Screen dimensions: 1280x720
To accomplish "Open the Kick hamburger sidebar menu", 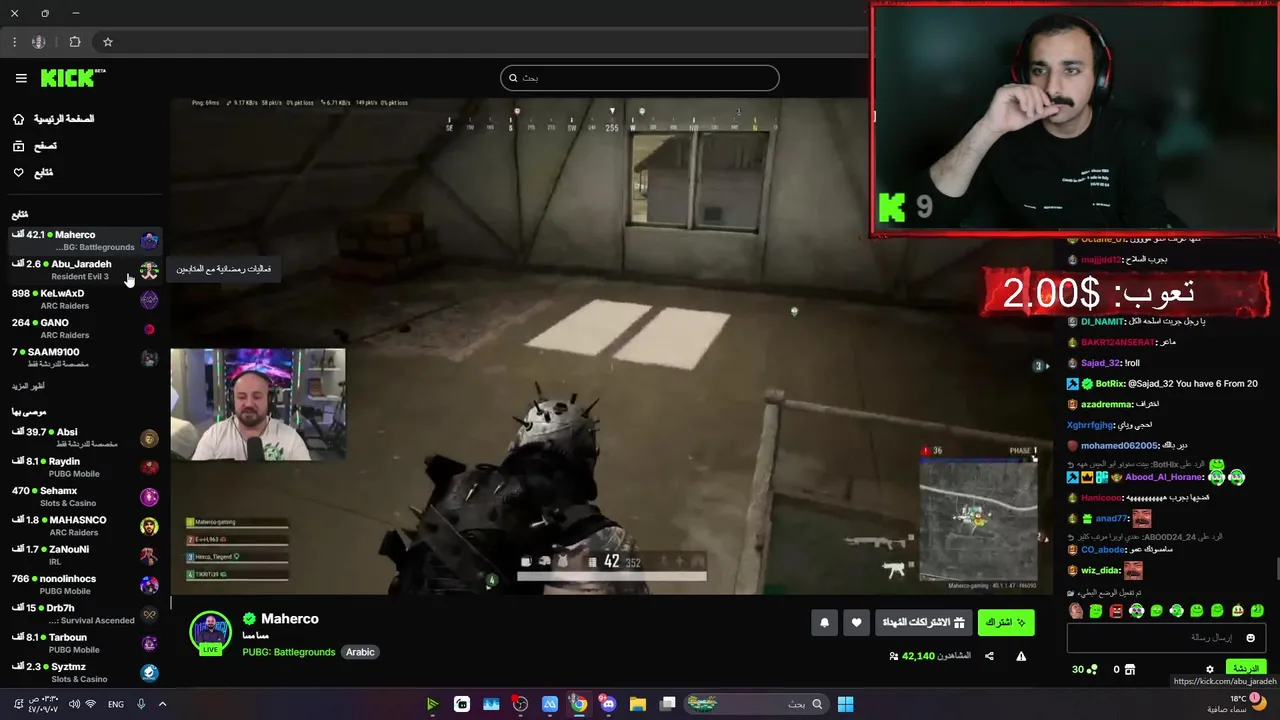I will click(21, 78).
